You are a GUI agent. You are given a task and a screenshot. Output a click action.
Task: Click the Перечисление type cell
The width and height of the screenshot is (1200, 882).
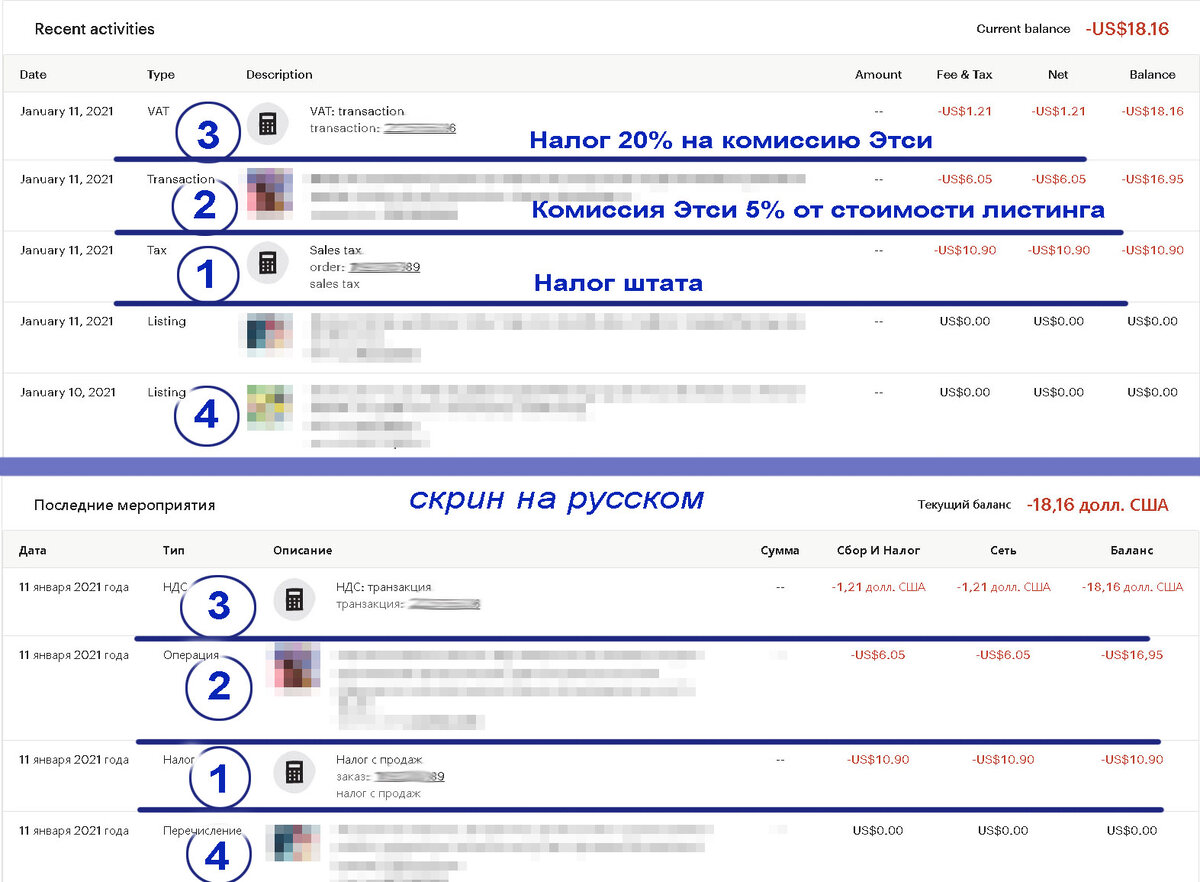(x=202, y=831)
